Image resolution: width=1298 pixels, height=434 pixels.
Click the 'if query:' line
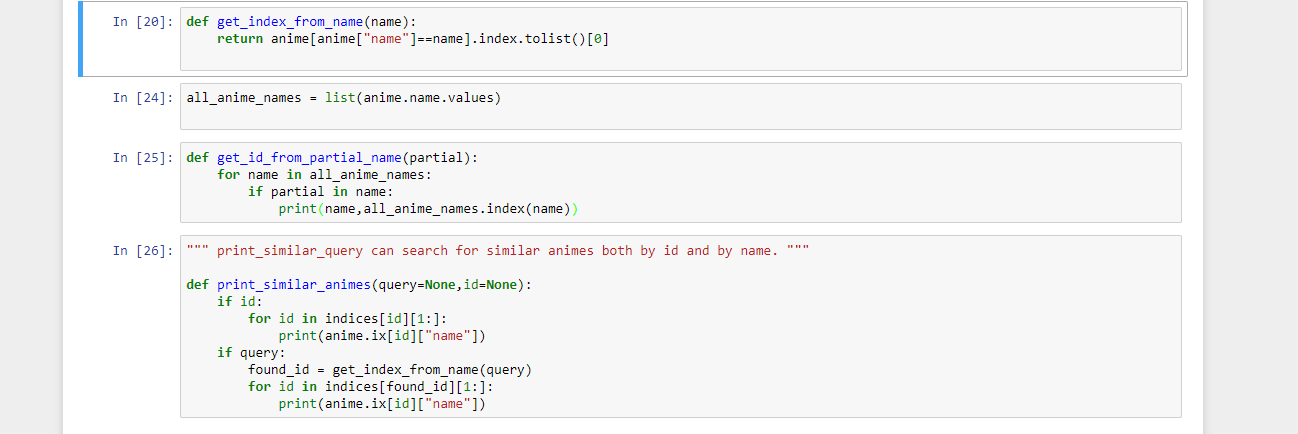[x=251, y=352]
